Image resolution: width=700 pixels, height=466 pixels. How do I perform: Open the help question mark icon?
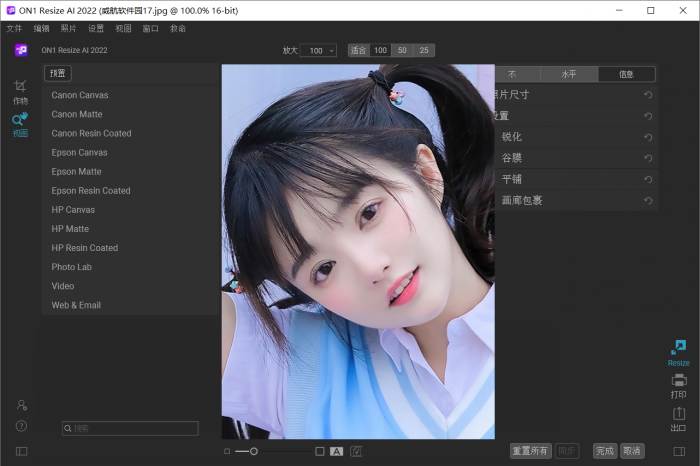pos(21,426)
